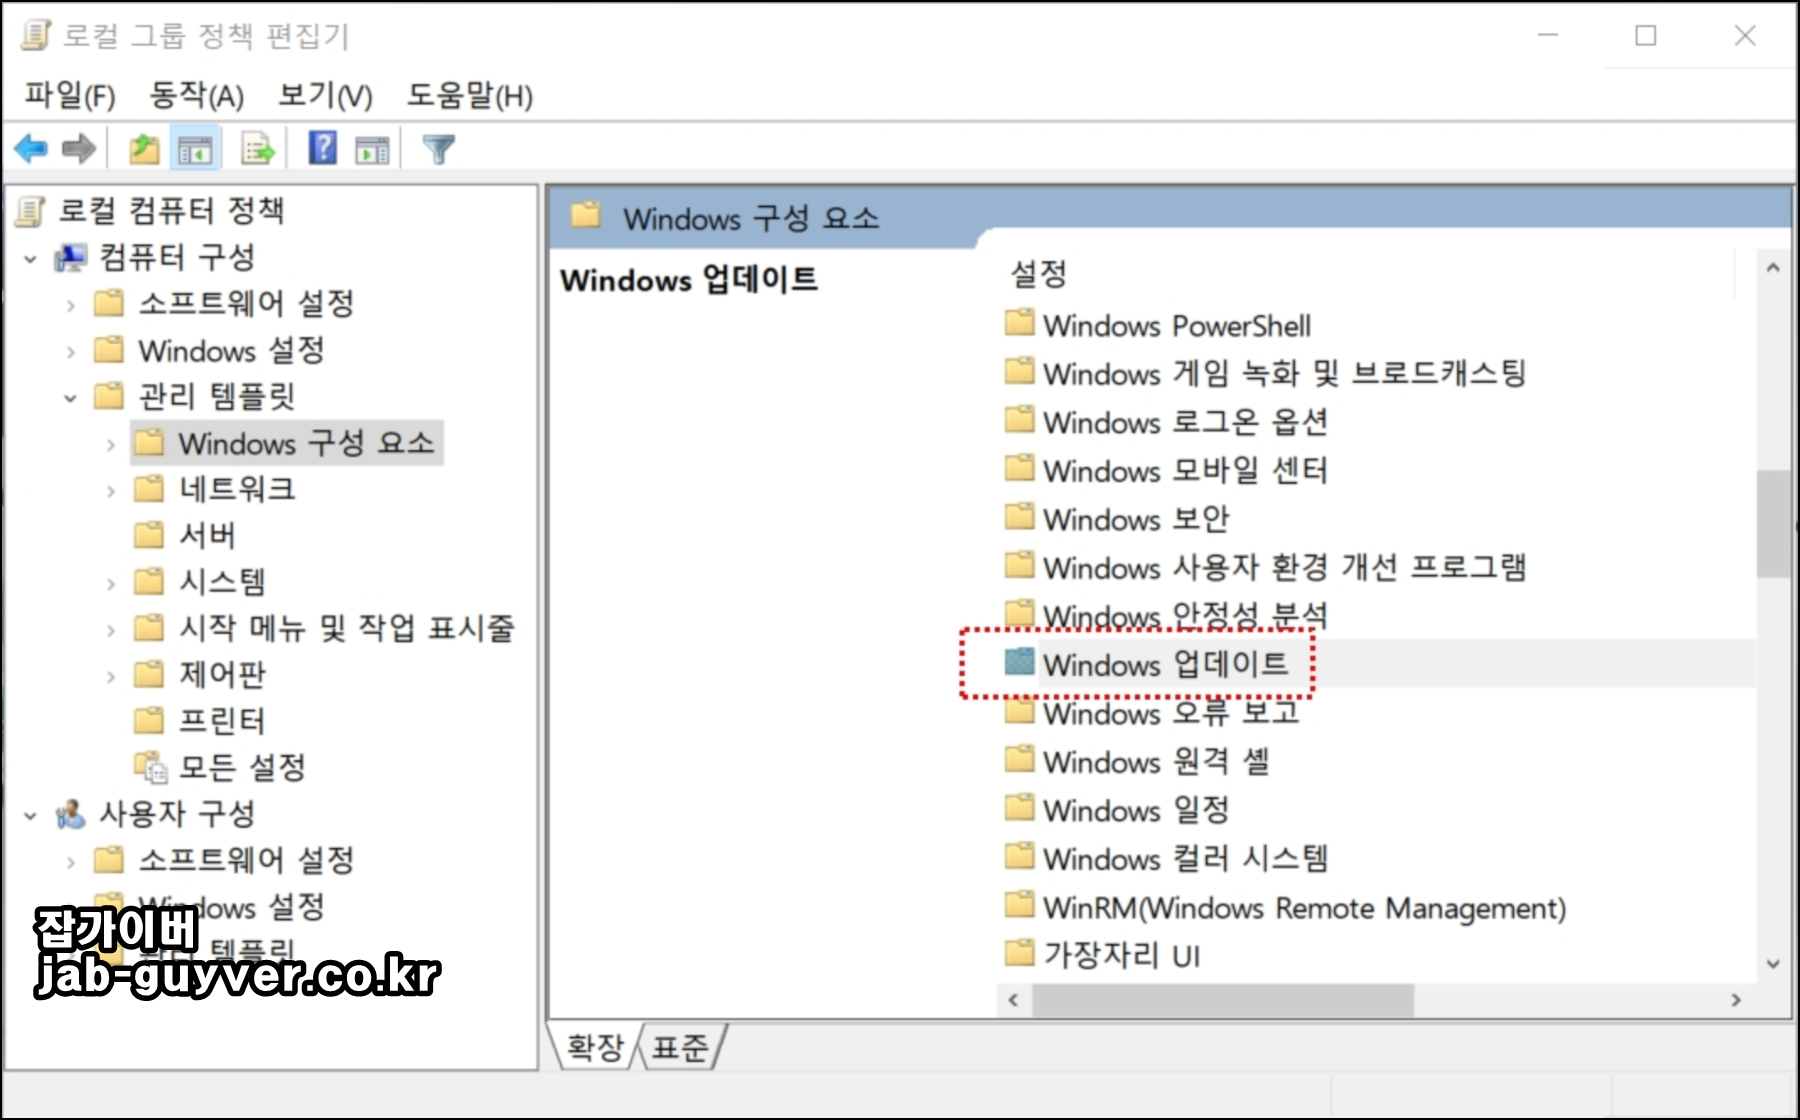Screen dimensions: 1800x1120
Task: Switch to the 확장 tab
Action: [x=594, y=1047]
